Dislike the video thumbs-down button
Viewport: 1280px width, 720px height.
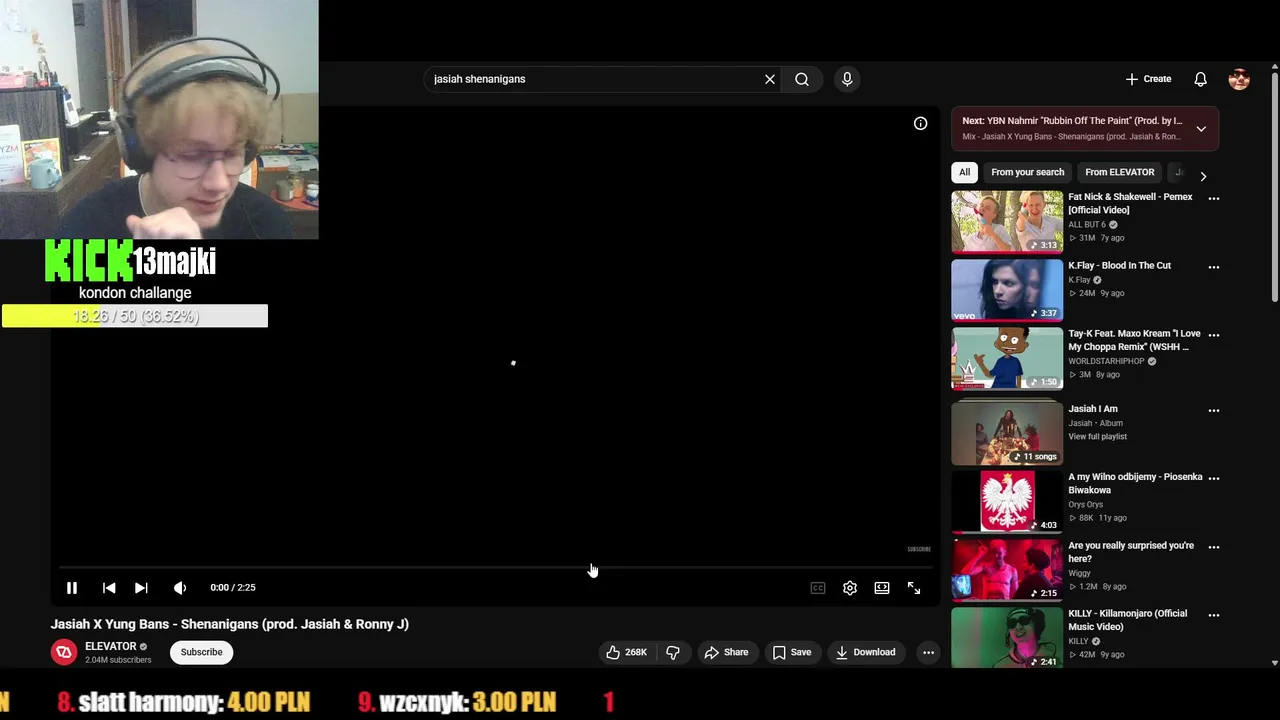point(673,653)
